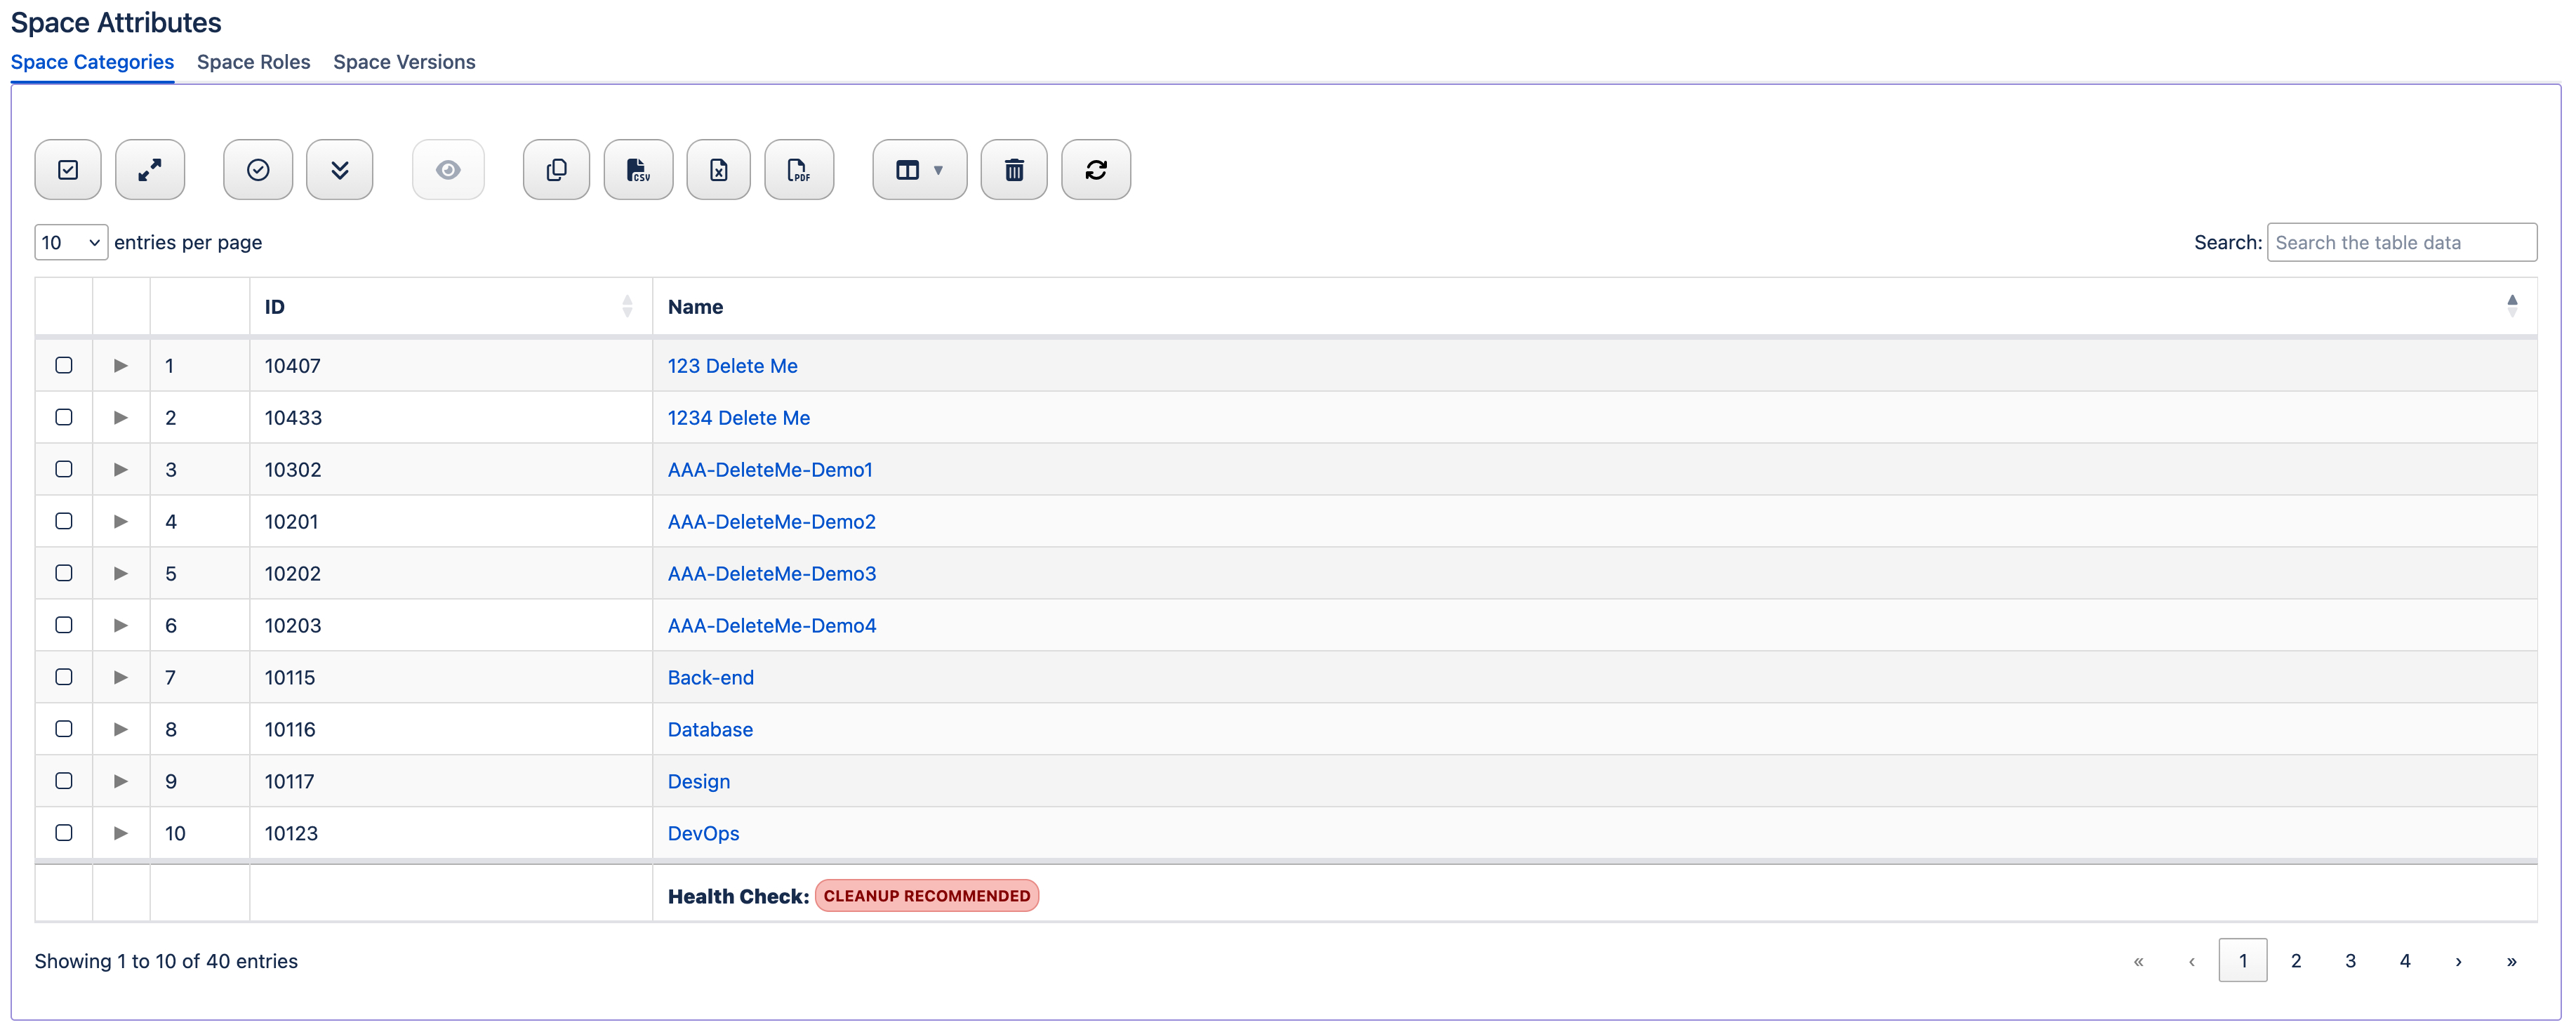This screenshot has width=2576, height=1032.
Task: Click the expand arrows fullscreen icon
Action: pyautogui.click(x=150, y=170)
